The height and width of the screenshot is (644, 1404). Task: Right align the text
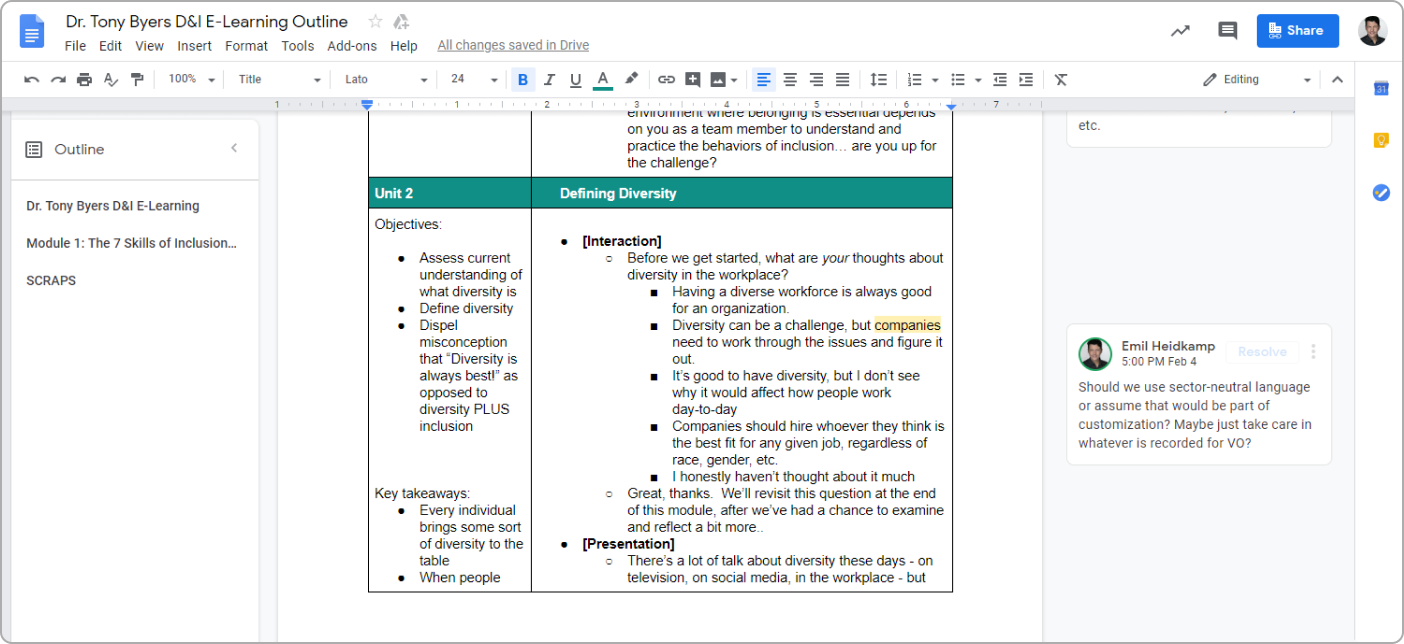coord(816,80)
